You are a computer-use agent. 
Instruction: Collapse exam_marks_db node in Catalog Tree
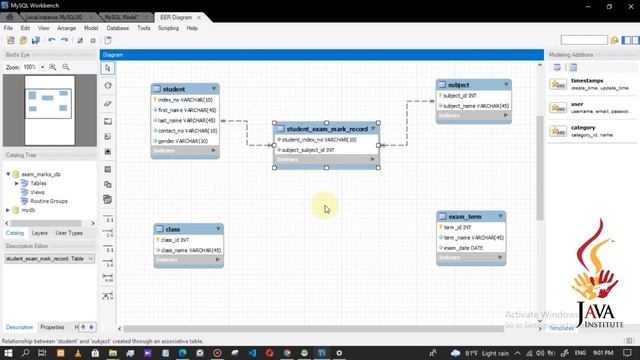8,174
